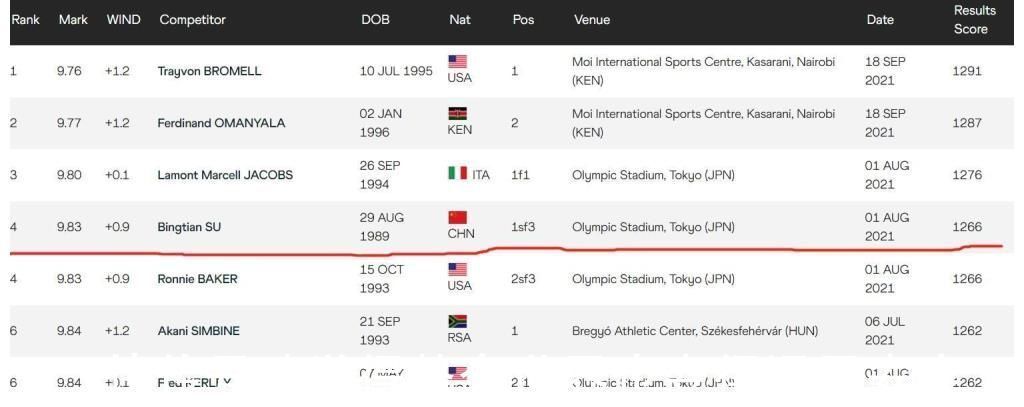Screen dimensions: 1024x407
Task: Open Trayvon BROMELL's athlete profile
Action: coord(209,72)
